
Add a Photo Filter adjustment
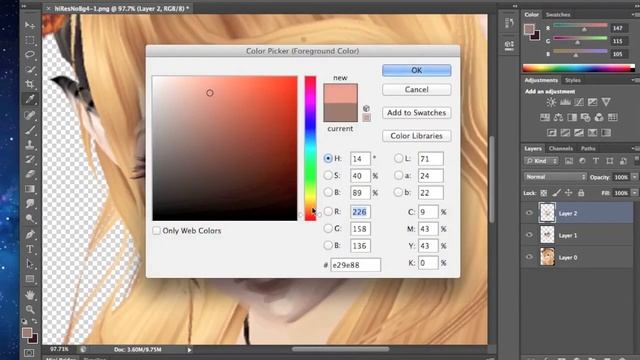[x=585, y=118]
